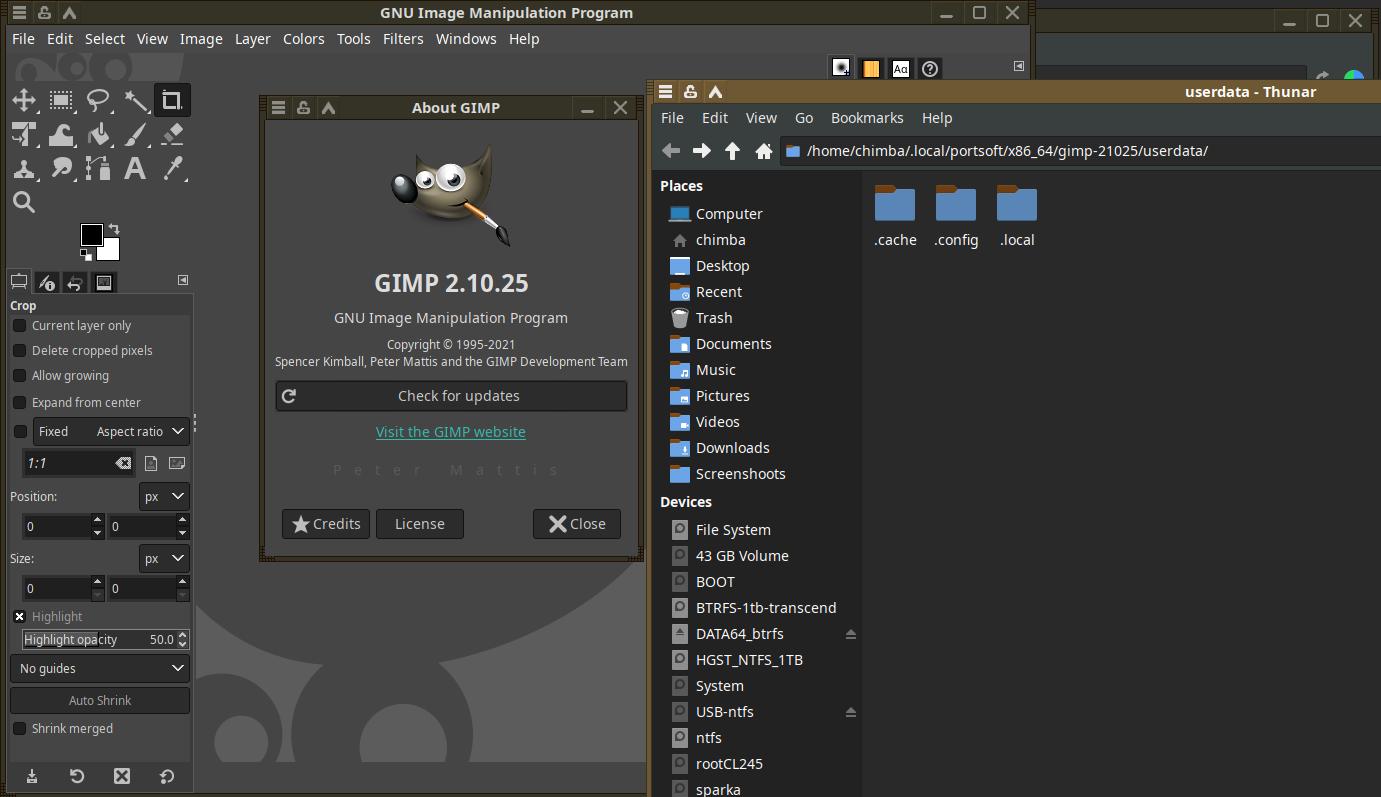
Task: Click the black foreground color swatch
Action: tap(90, 234)
